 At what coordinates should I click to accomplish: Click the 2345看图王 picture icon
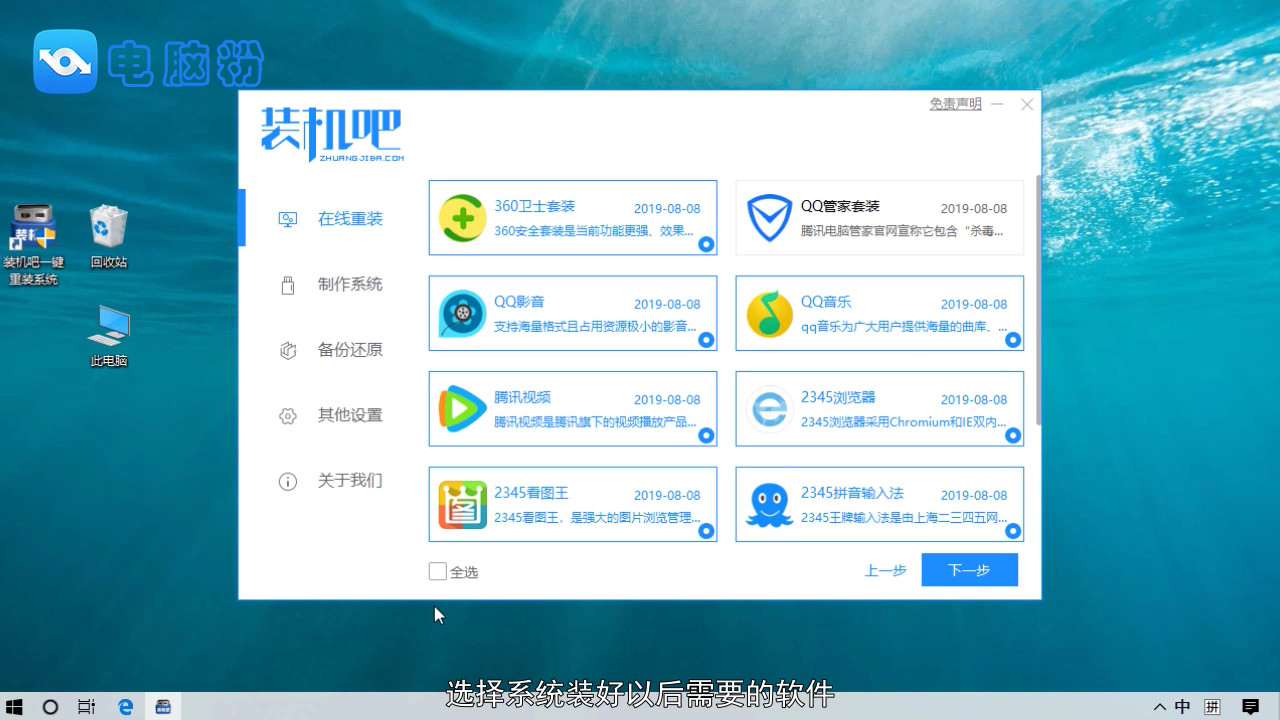(463, 505)
